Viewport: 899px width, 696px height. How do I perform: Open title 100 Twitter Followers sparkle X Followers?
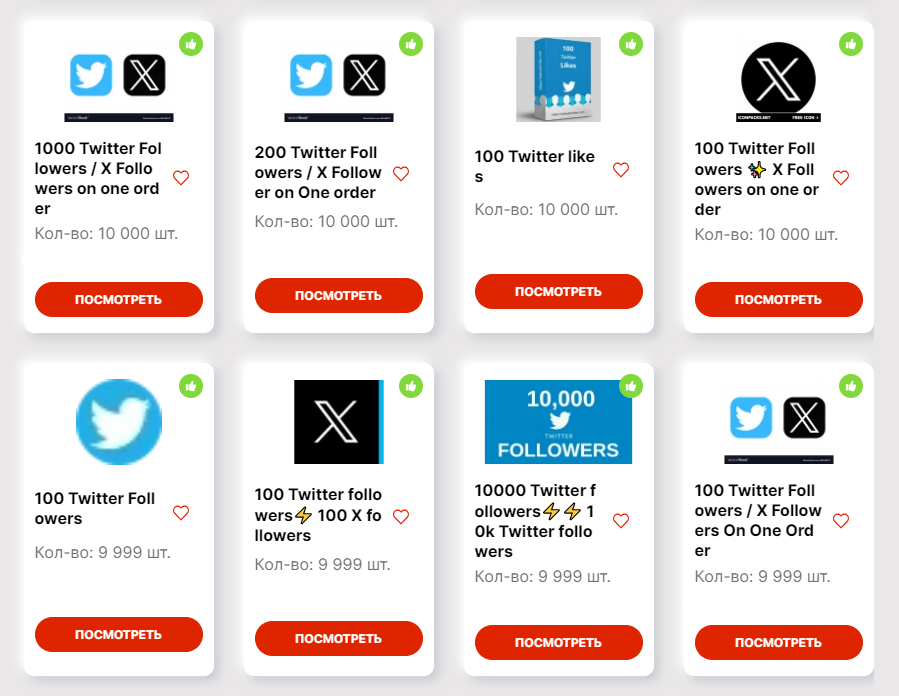(757, 179)
